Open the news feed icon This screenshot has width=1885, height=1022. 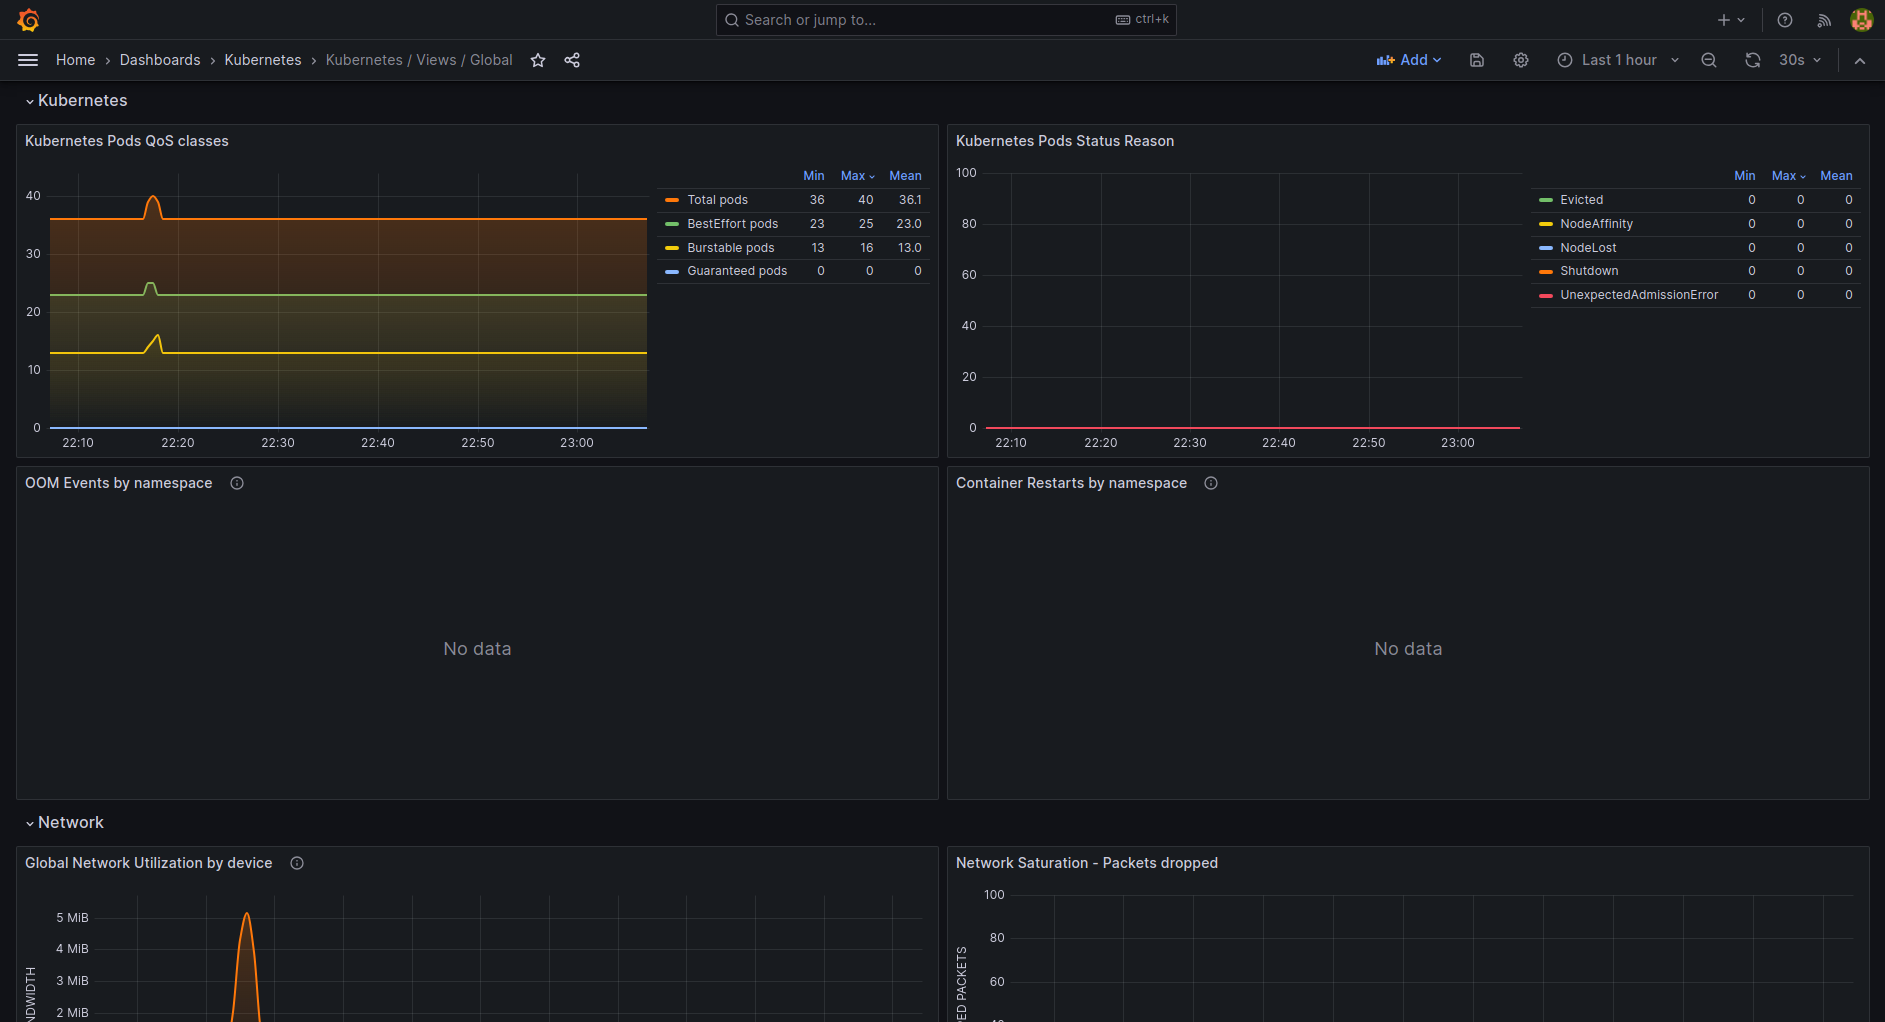tap(1824, 20)
